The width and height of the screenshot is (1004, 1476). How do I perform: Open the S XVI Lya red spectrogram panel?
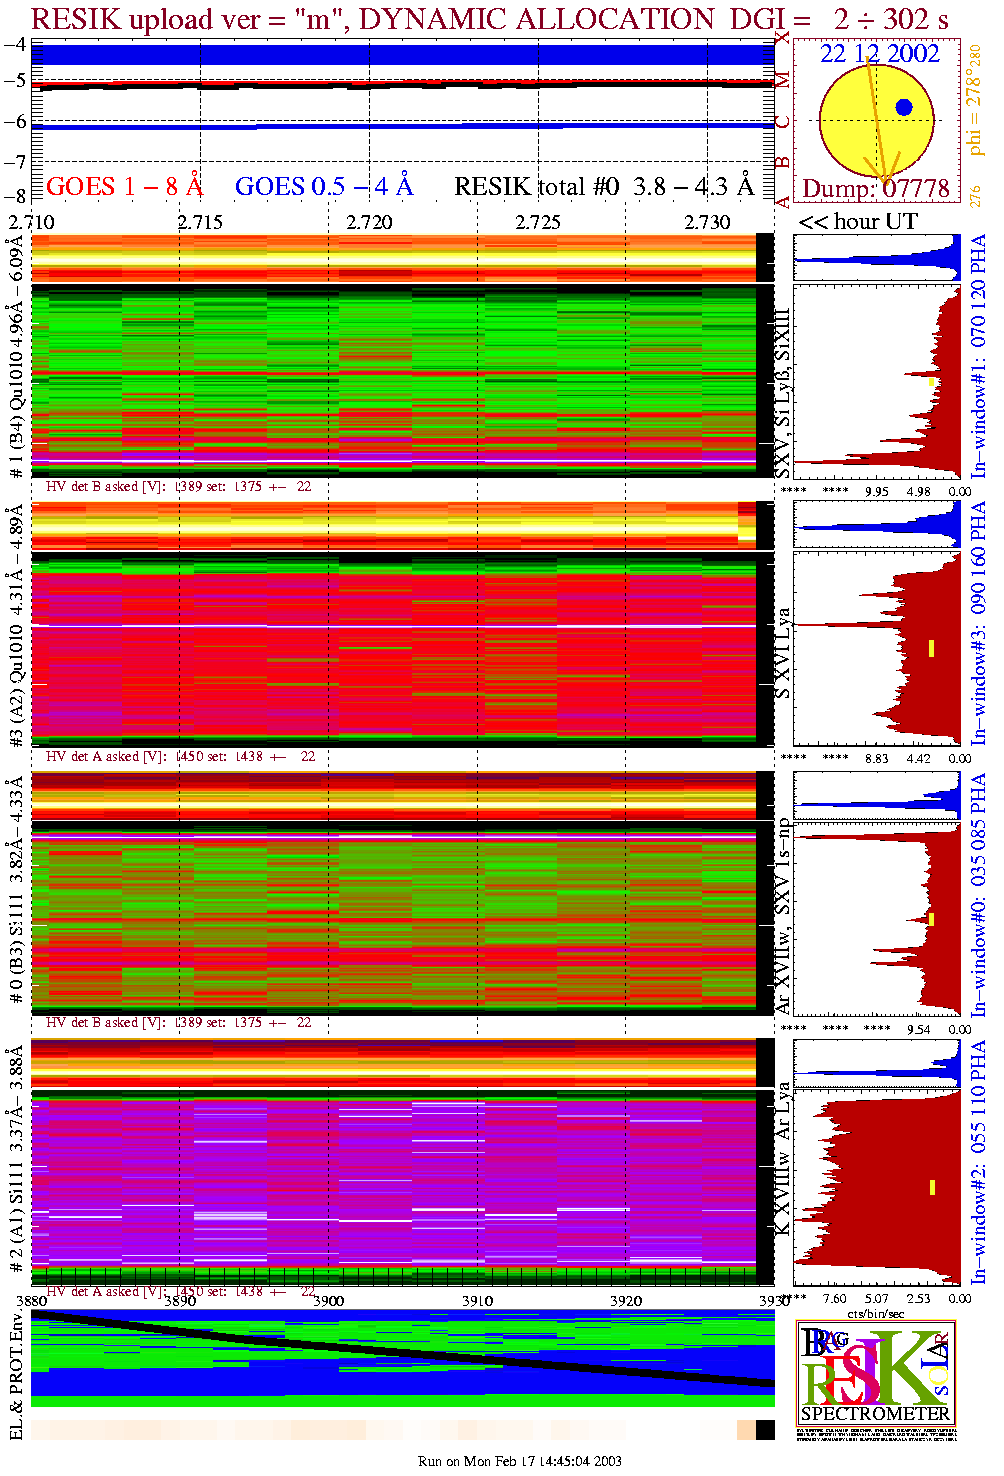pos(393,648)
